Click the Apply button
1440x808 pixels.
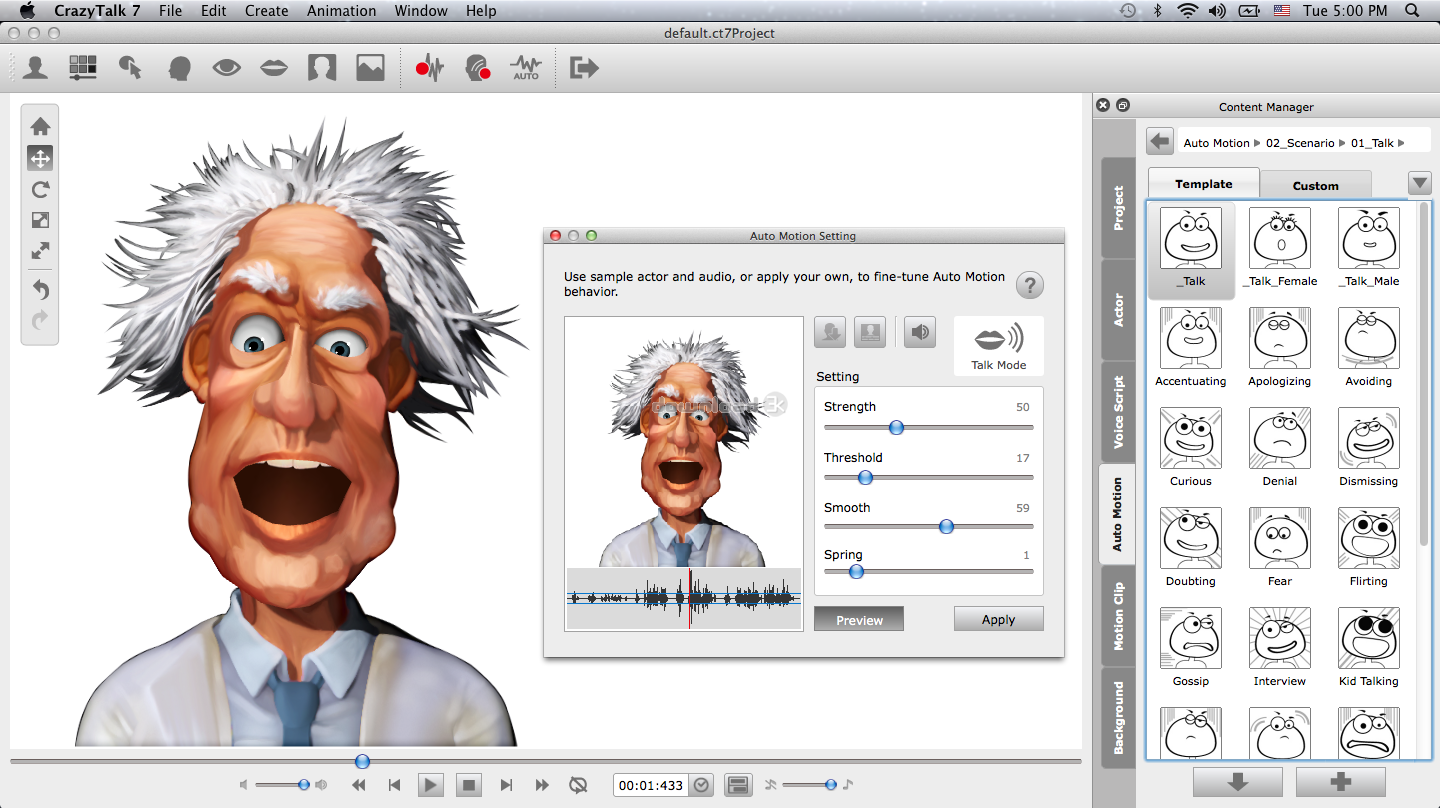pos(998,619)
